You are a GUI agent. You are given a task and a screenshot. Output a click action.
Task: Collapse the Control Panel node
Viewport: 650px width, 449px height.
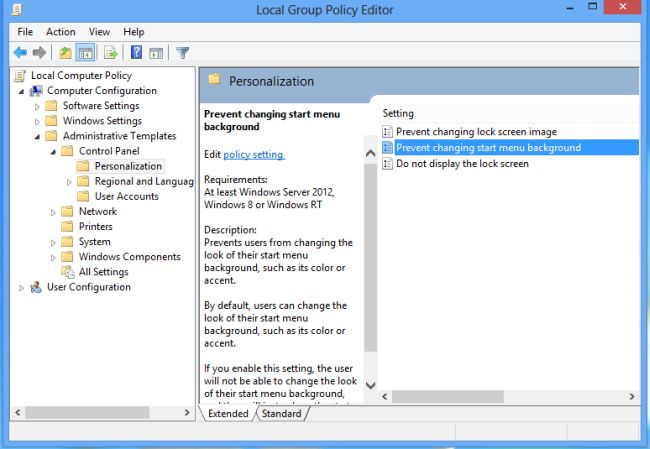53,152
